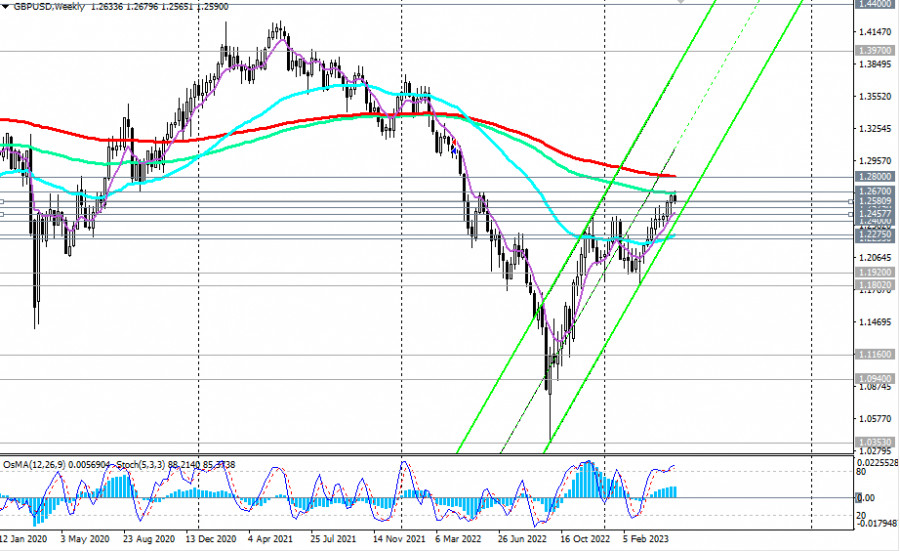
Task: Click the latest weekly candle on the chart
Action: pyautogui.click(x=674, y=198)
